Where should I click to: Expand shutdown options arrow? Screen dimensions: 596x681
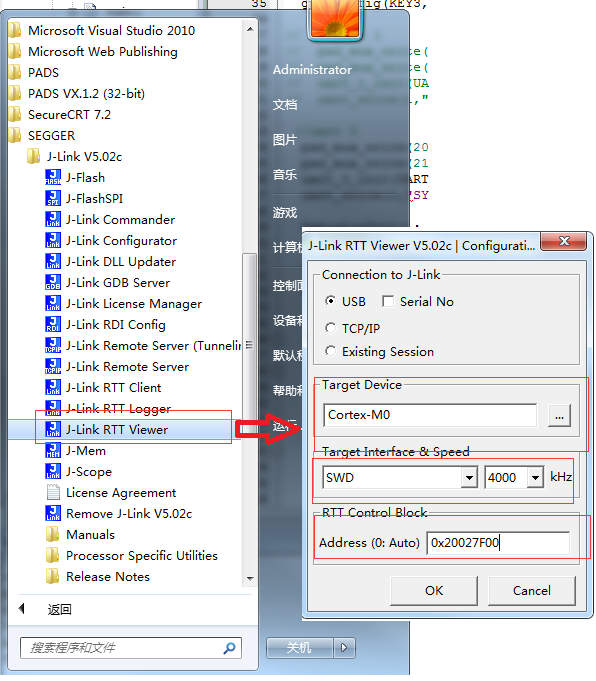point(344,648)
